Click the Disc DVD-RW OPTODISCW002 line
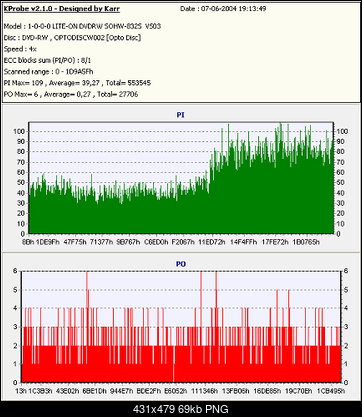Viewport: 362px width, 417px height. pyautogui.click(x=72, y=38)
